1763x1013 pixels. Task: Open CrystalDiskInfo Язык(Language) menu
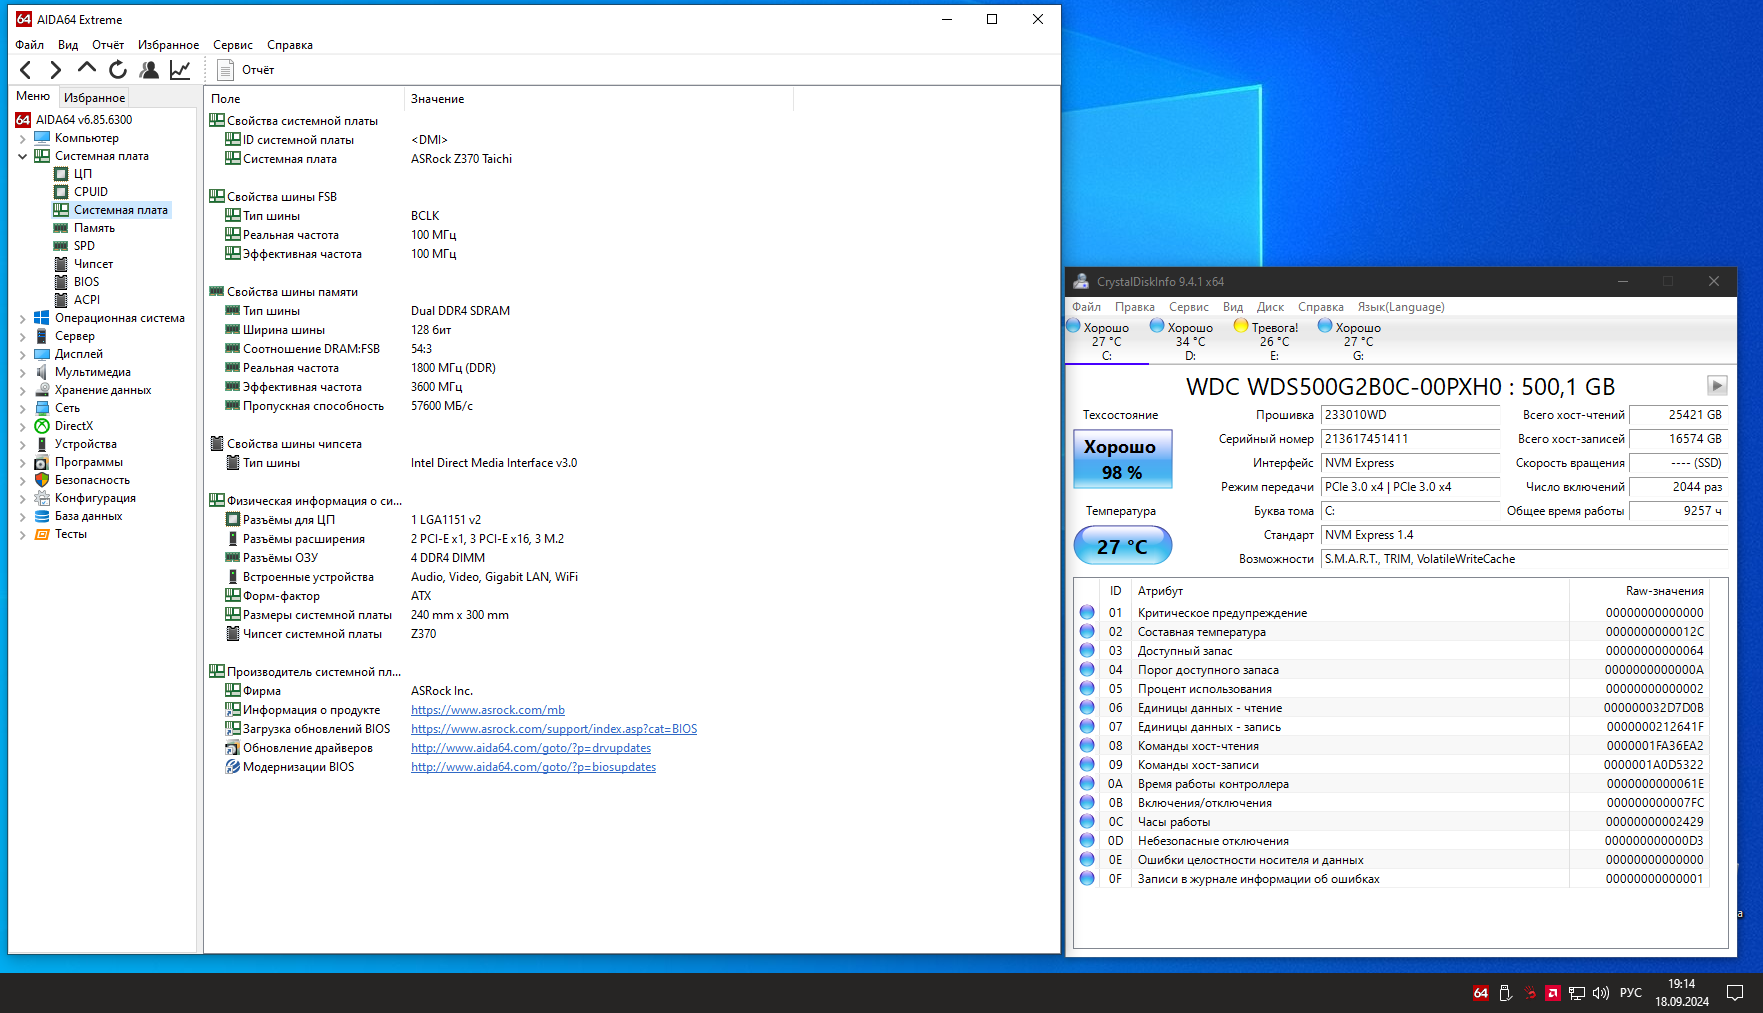pyautogui.click(x=1400, y=307)
